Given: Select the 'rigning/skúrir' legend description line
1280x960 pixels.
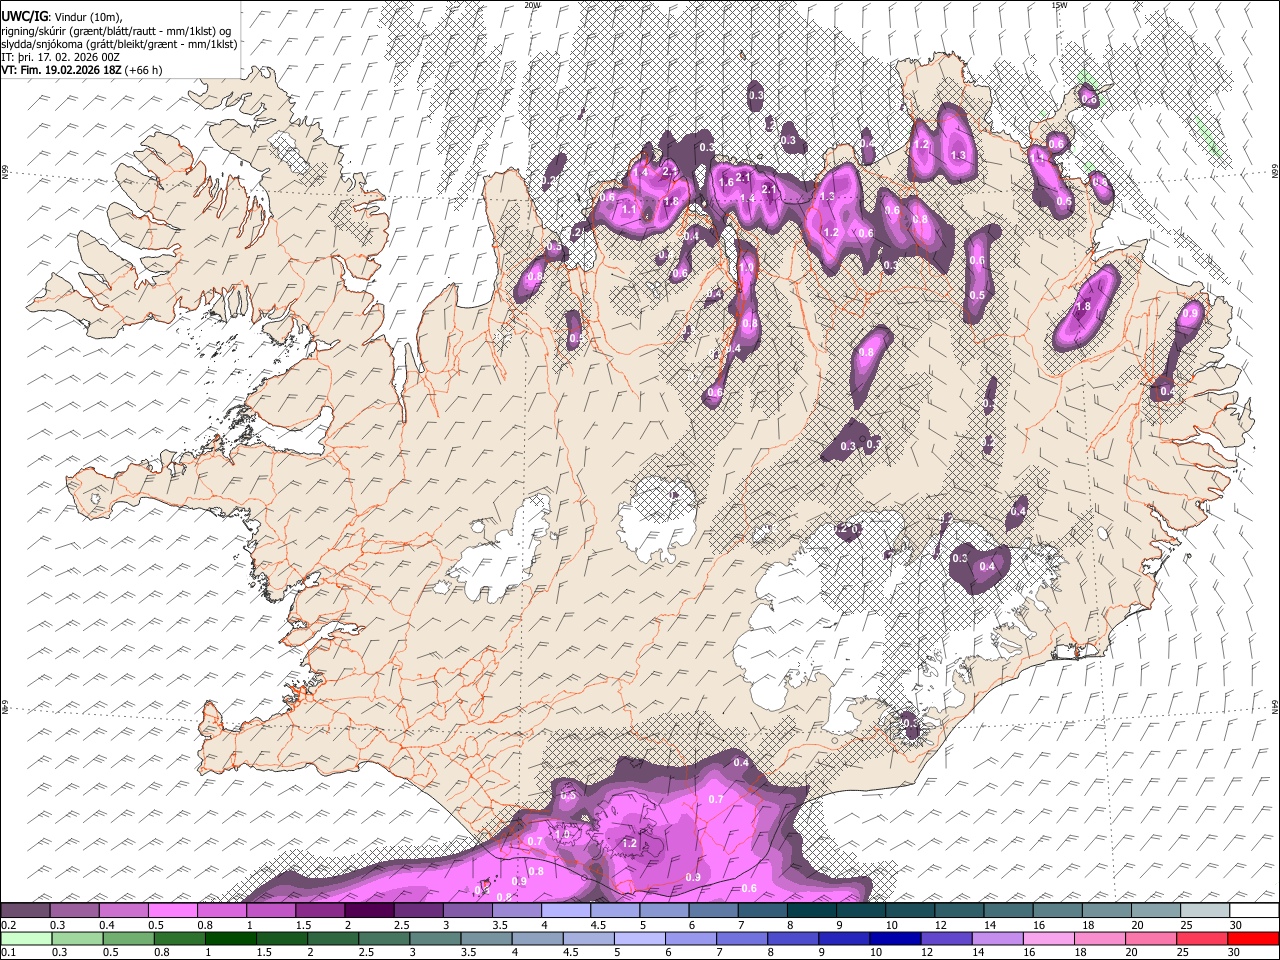Looking at the screenshot, I should tap(116, 30).
